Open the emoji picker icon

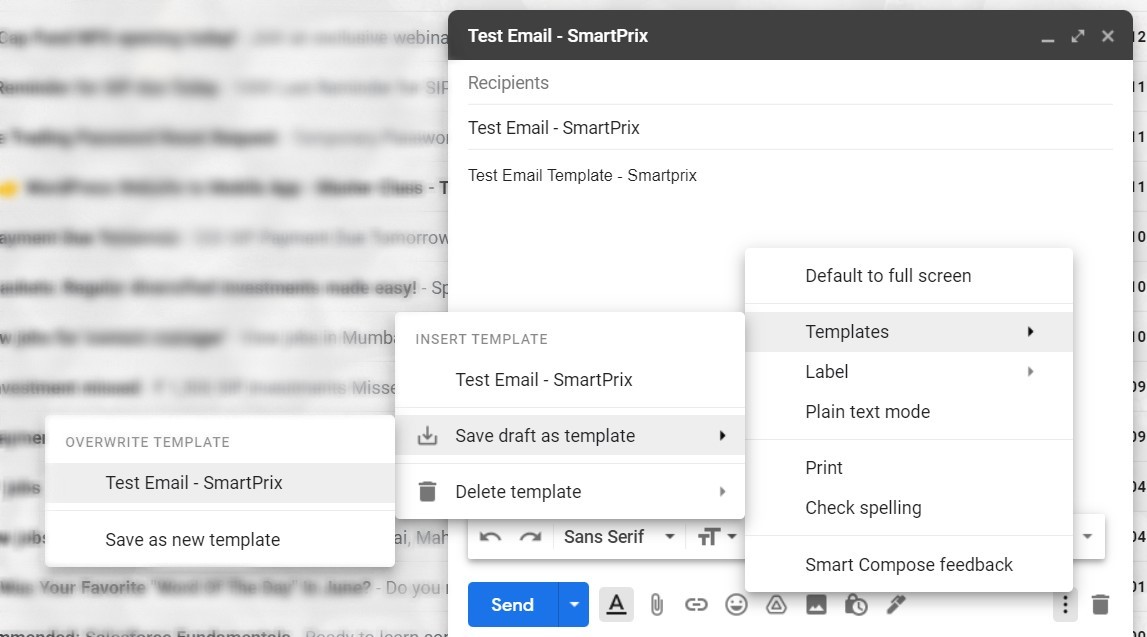[x=736, y=605]
